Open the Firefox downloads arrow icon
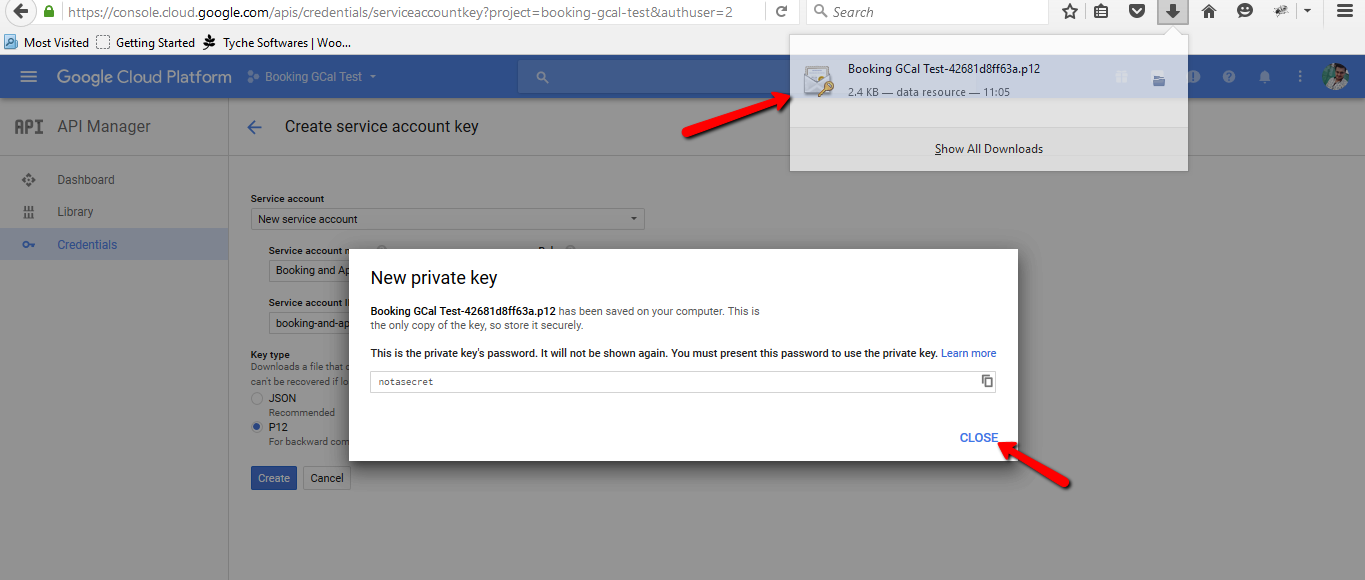This screenshot has width=1365, height=580. tap(1172, 12)
